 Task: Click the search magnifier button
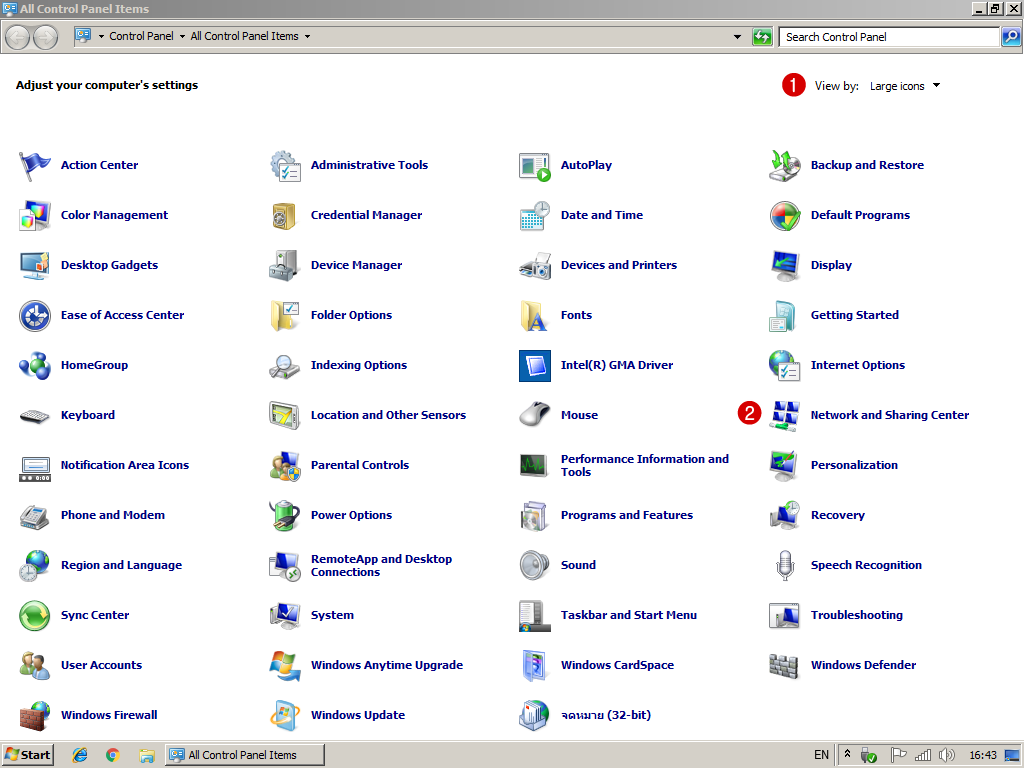1011,37
